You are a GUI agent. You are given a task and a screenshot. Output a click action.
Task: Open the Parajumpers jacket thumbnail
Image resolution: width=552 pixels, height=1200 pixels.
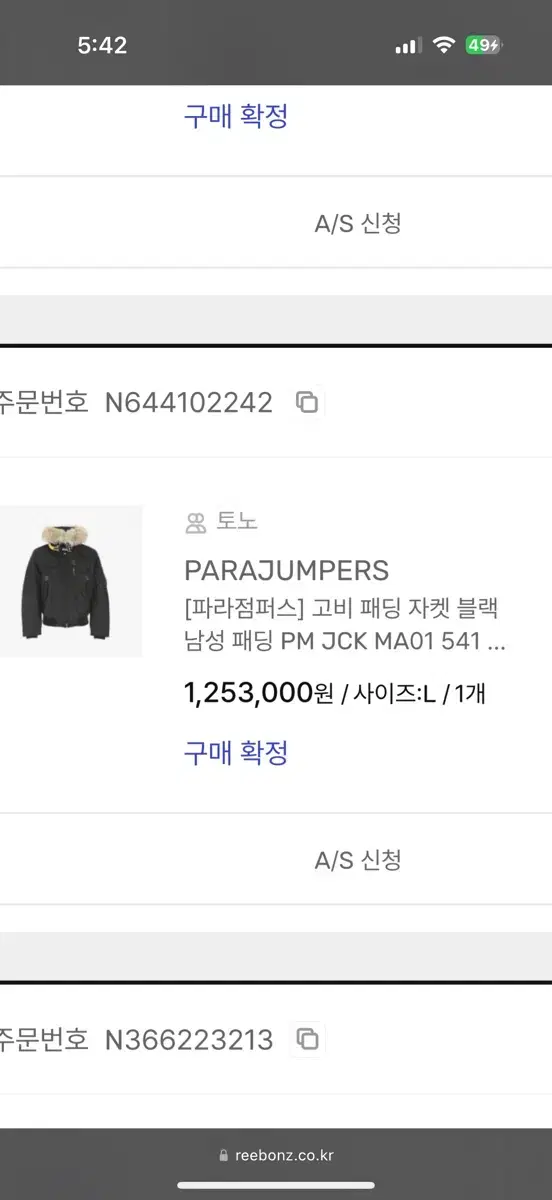click(70, 581)
